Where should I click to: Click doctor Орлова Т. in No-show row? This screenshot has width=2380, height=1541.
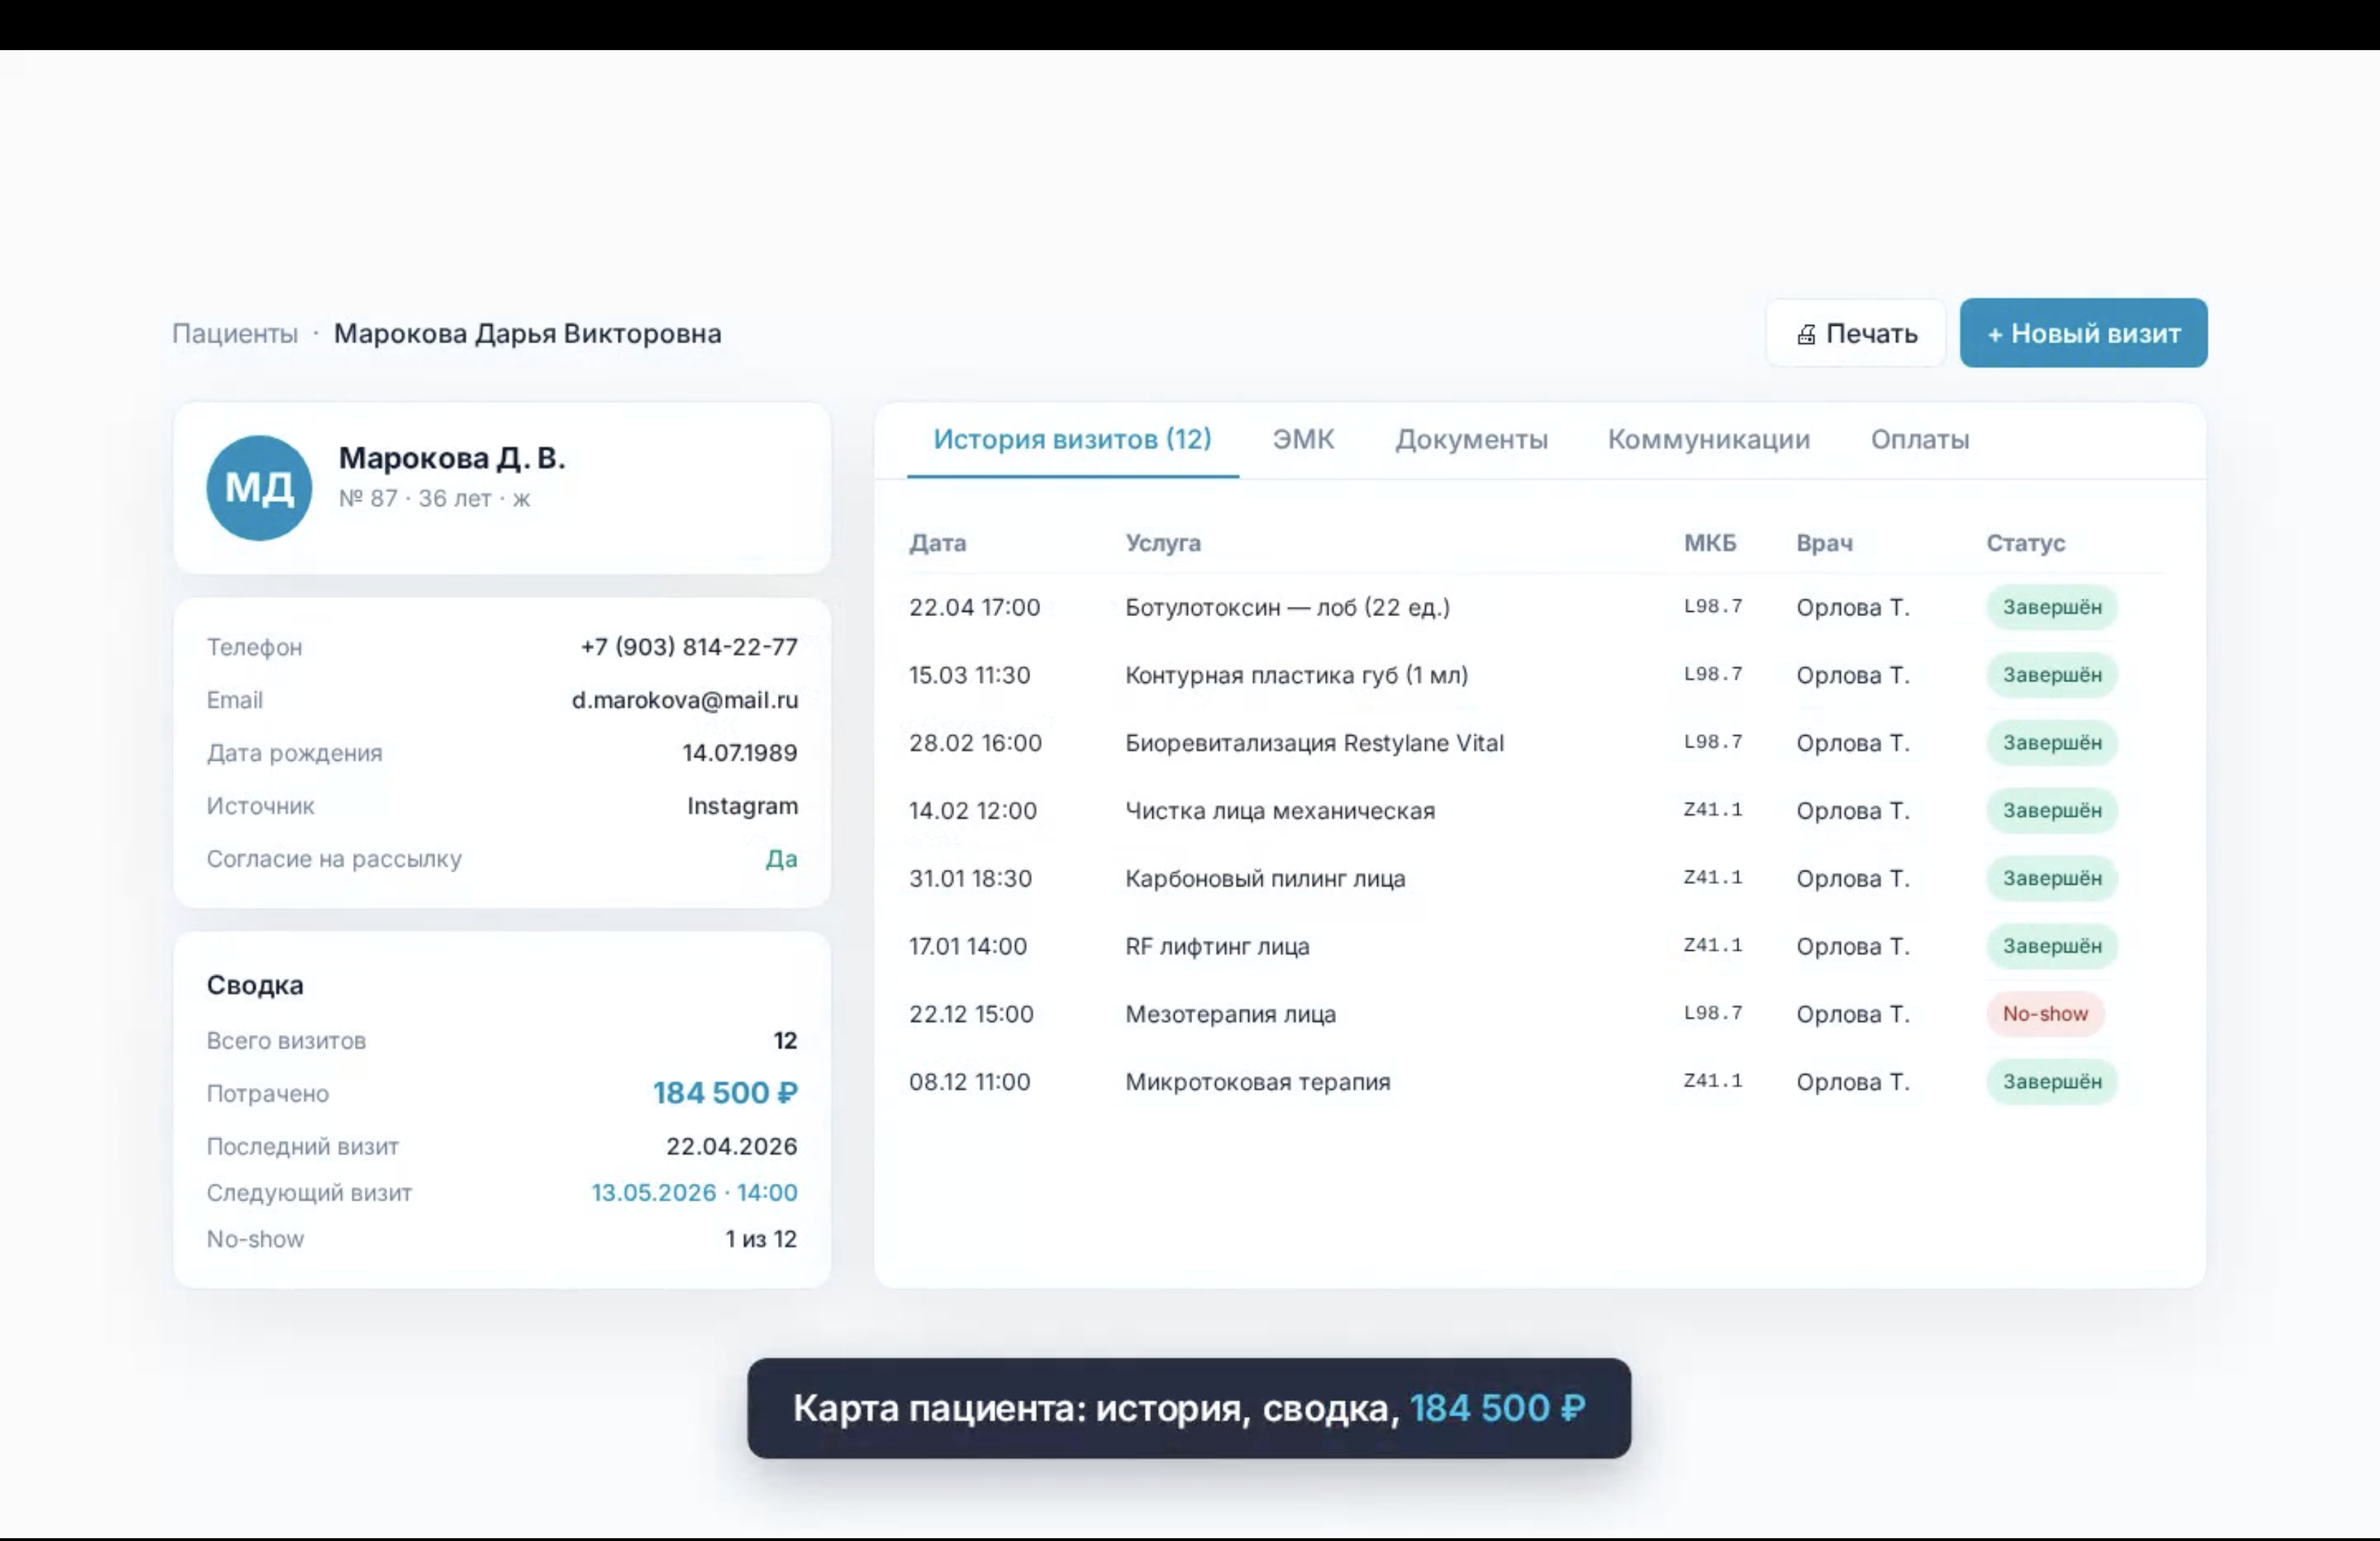click(1853, 1014)
